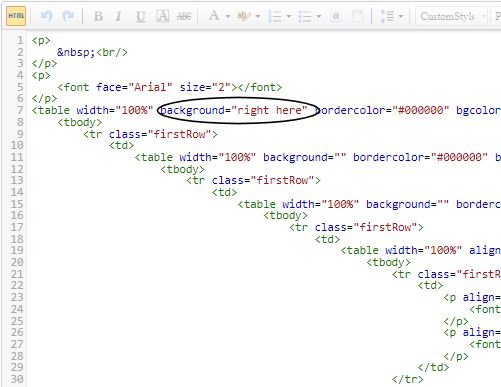Open the font color dropdown arrow
501x387 pixels.
[x=228, y=16]
